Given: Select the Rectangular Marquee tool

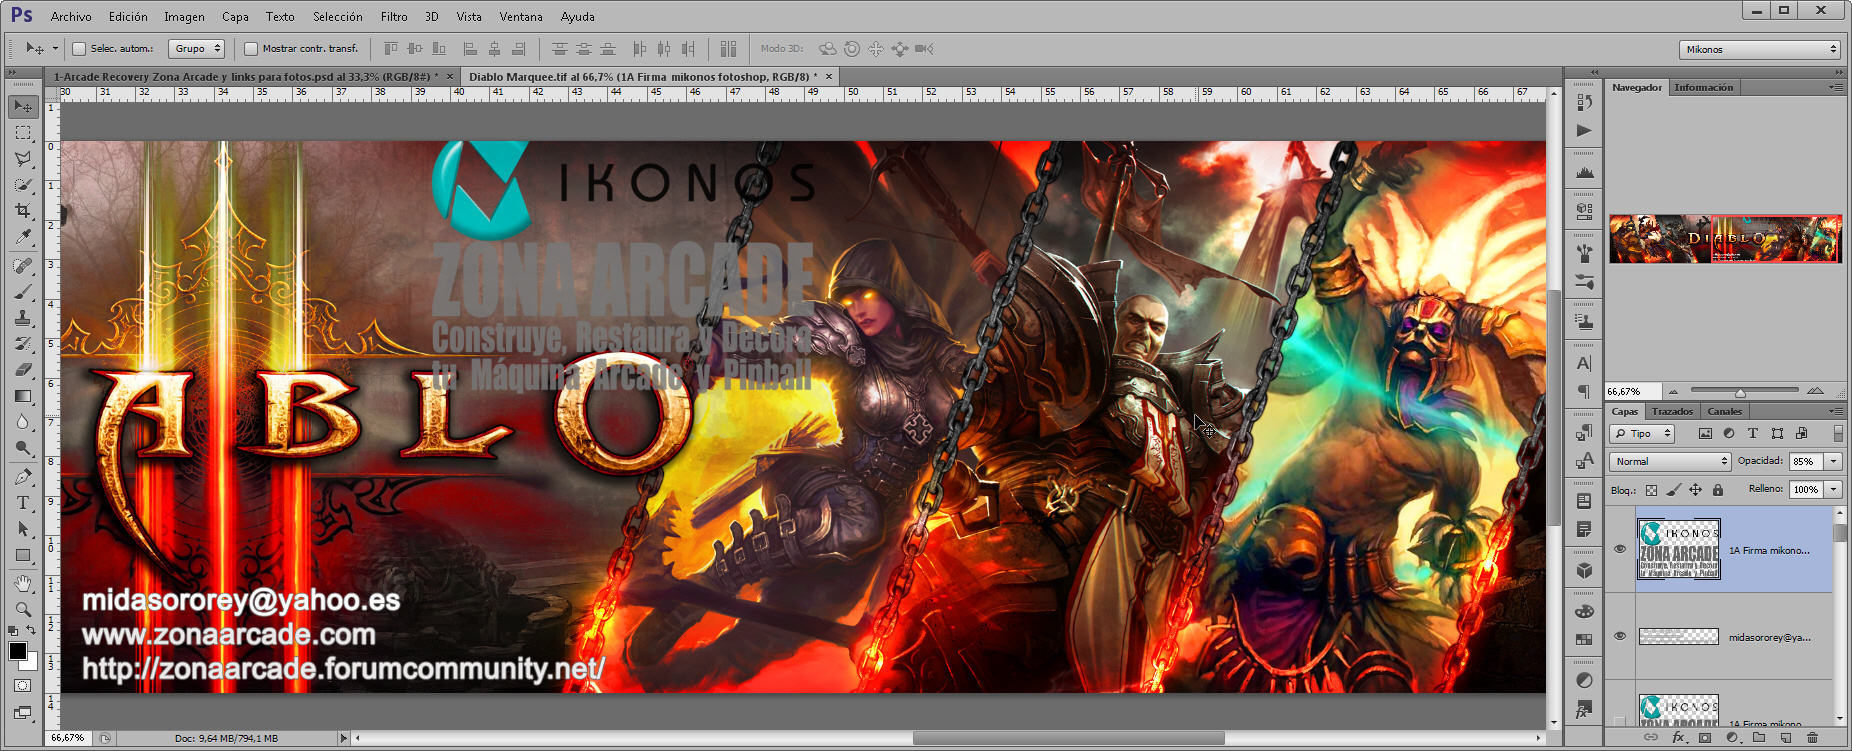Looking at the screenshot, I should tap(22, 133).
